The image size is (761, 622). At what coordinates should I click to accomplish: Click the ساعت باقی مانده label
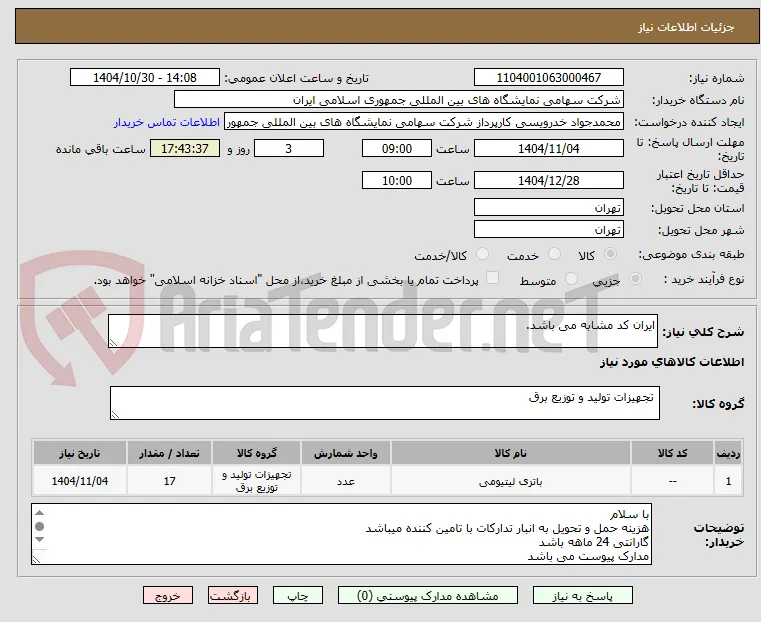pyautogui.click(x=100, y=149)
